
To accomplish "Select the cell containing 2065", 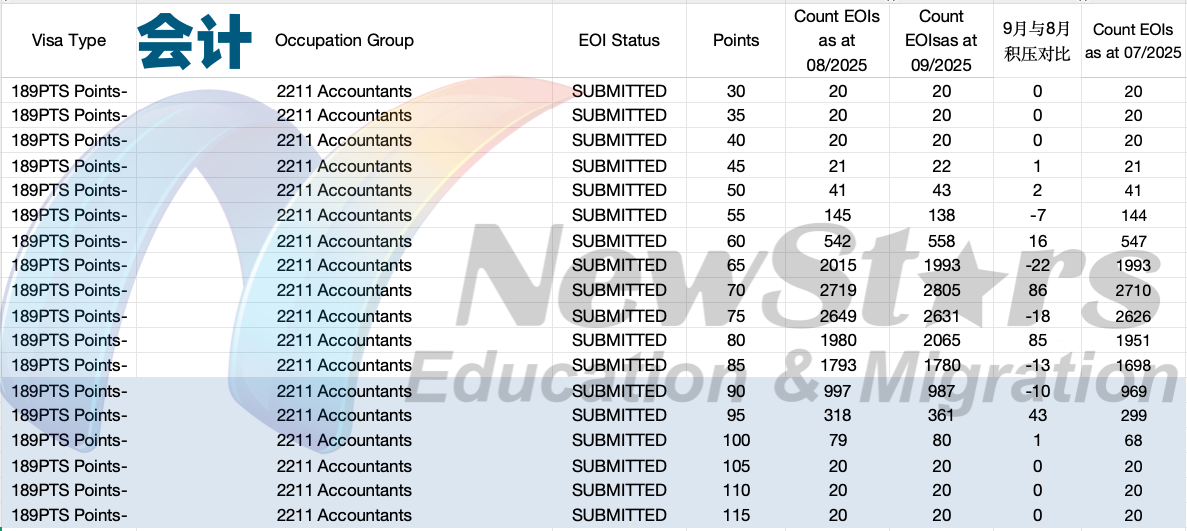I will coord(941,341).
